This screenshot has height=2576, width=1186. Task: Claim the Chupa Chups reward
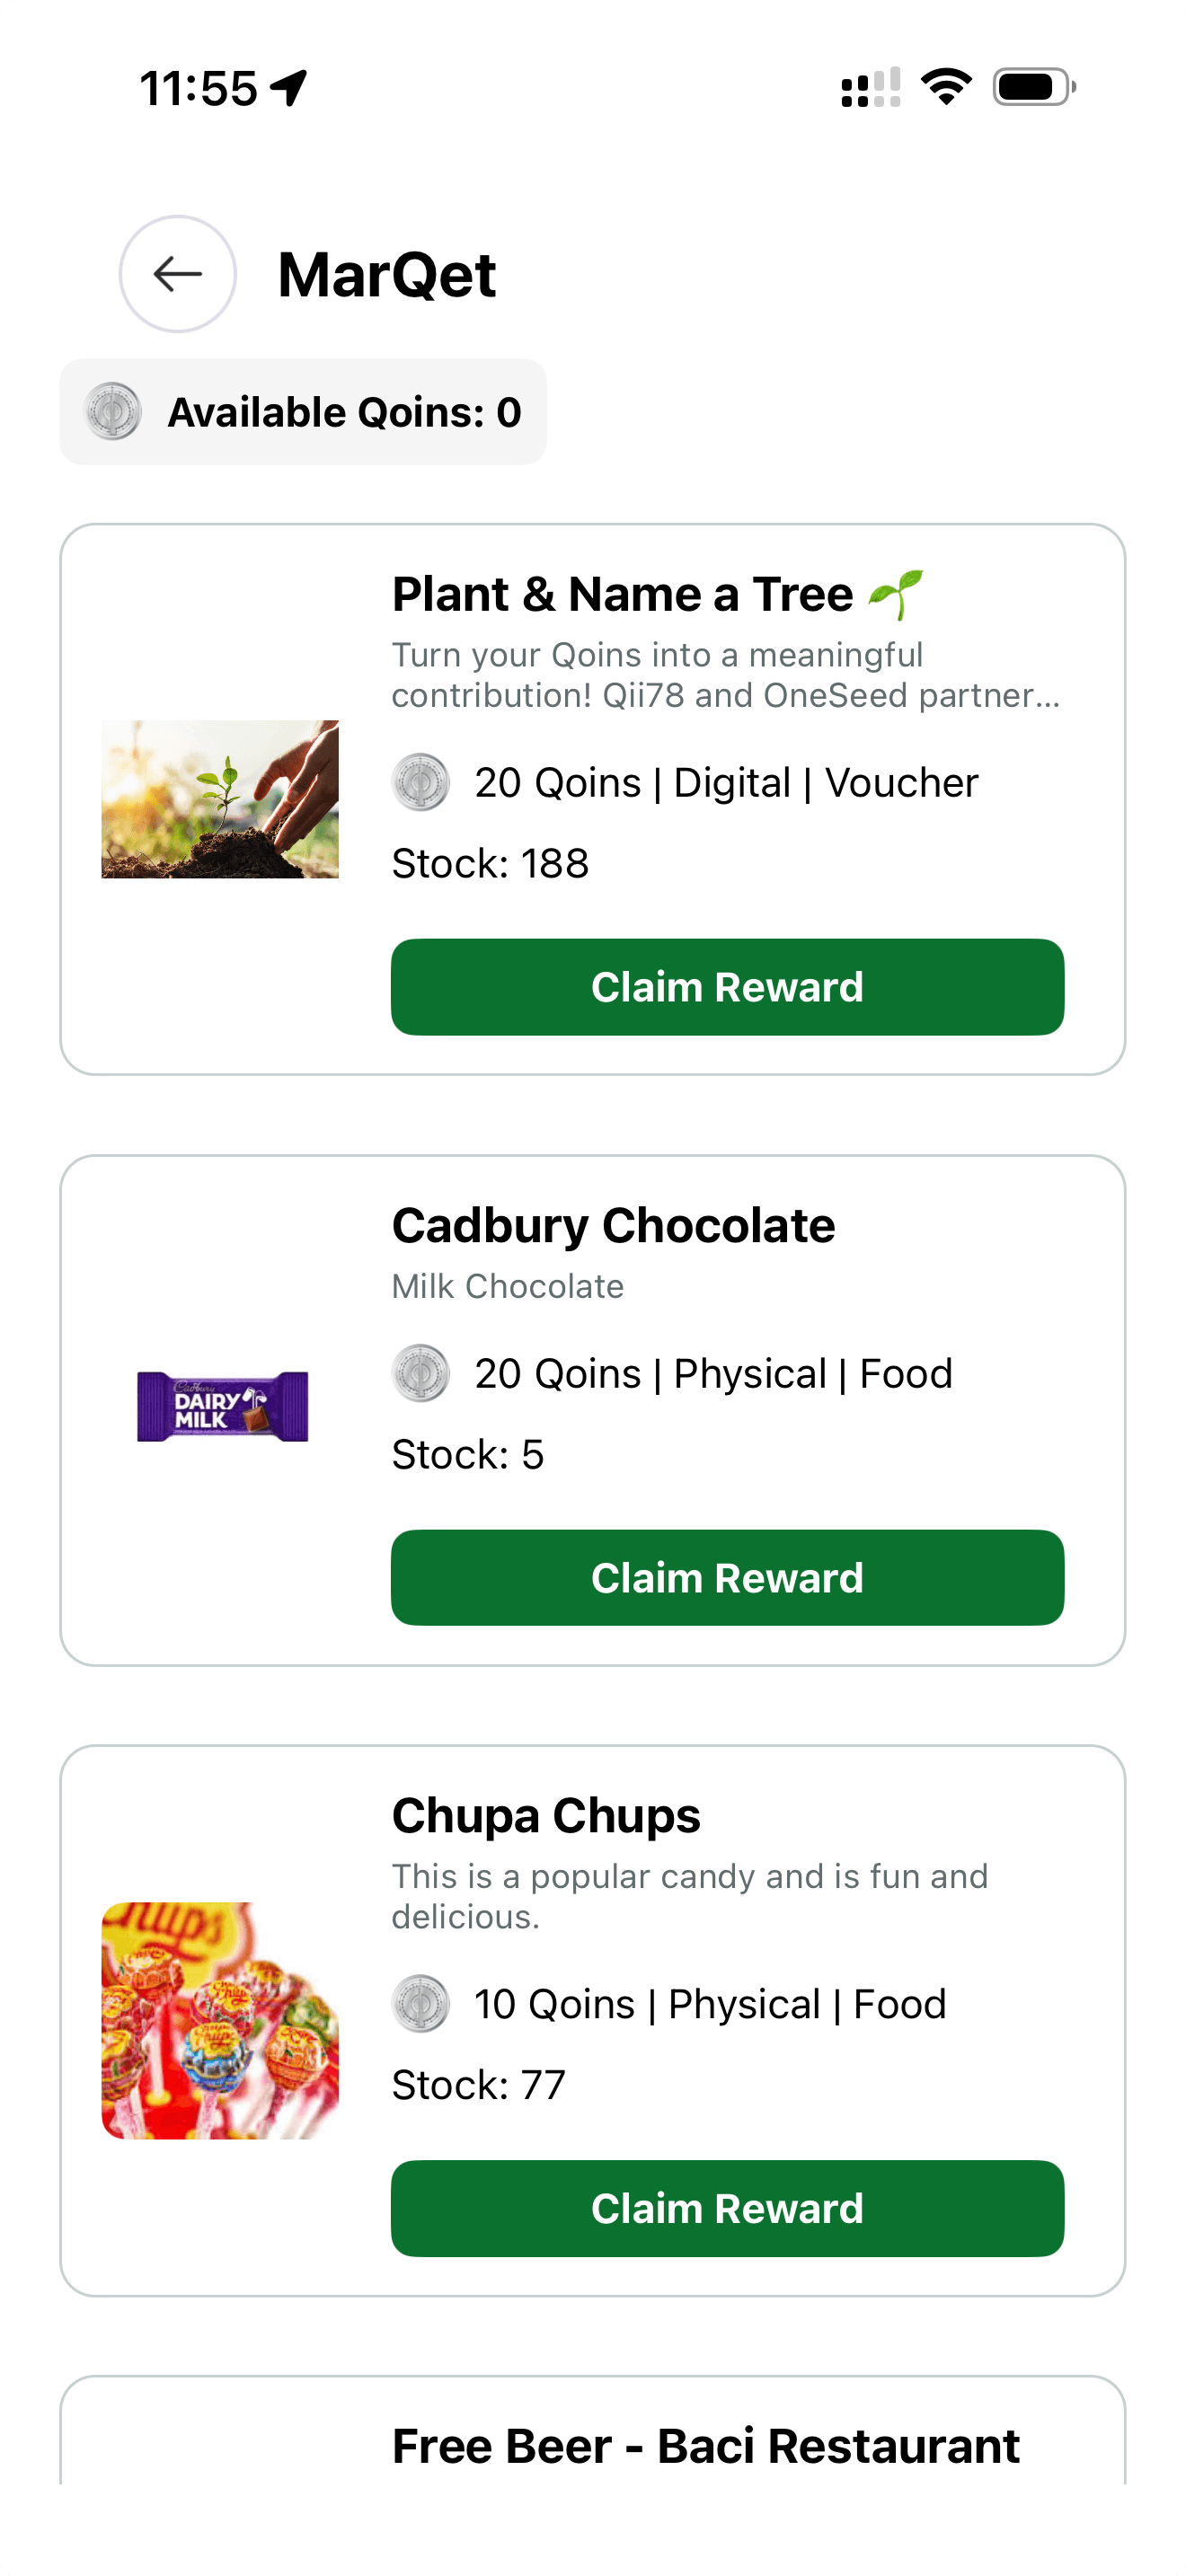click(x=727, y=2208)
